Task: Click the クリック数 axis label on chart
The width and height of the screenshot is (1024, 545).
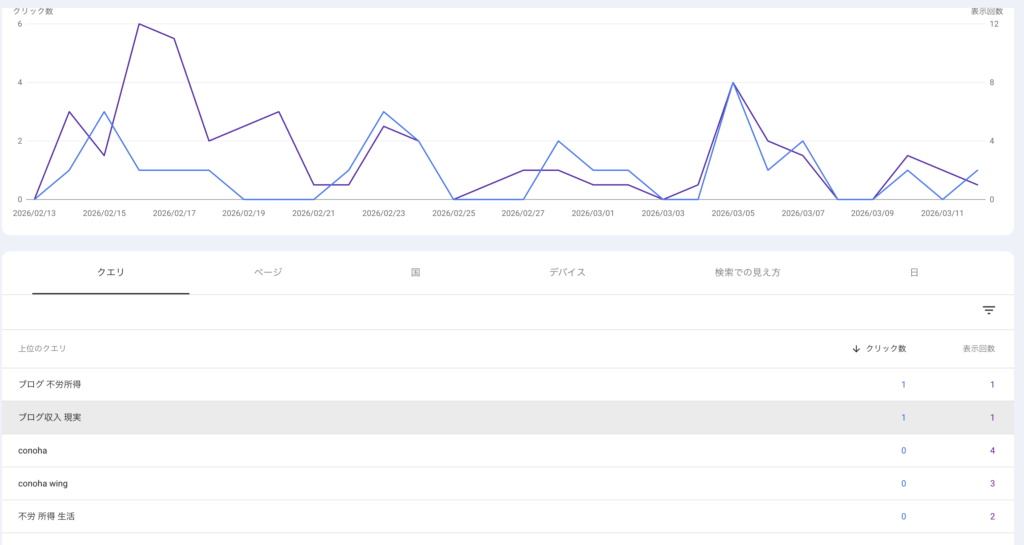Action: (x=33, y=11)
